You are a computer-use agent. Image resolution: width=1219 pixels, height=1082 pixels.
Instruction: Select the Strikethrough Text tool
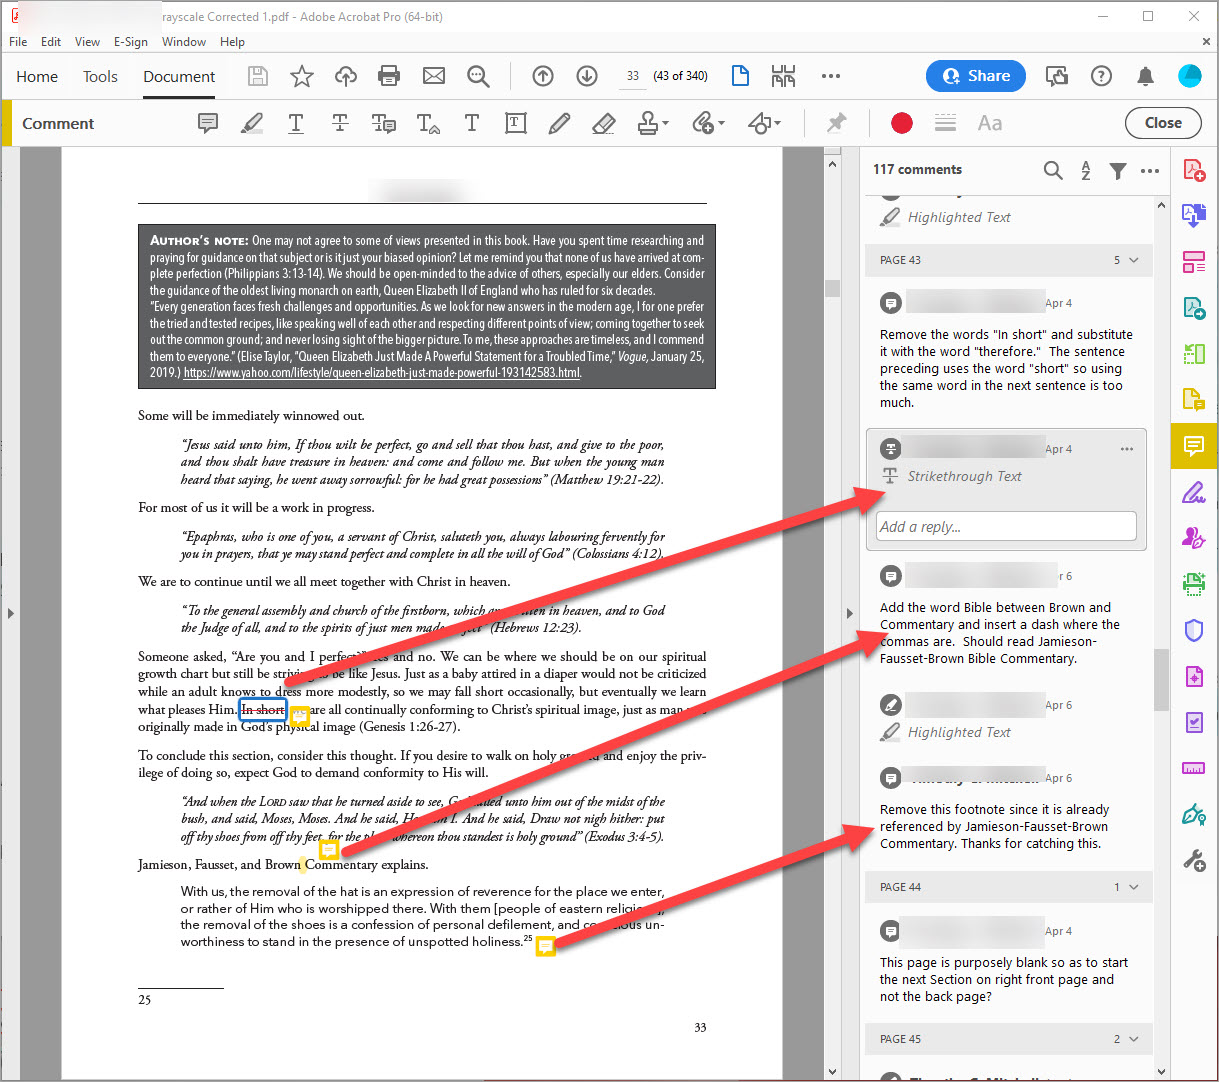[340, 123]
